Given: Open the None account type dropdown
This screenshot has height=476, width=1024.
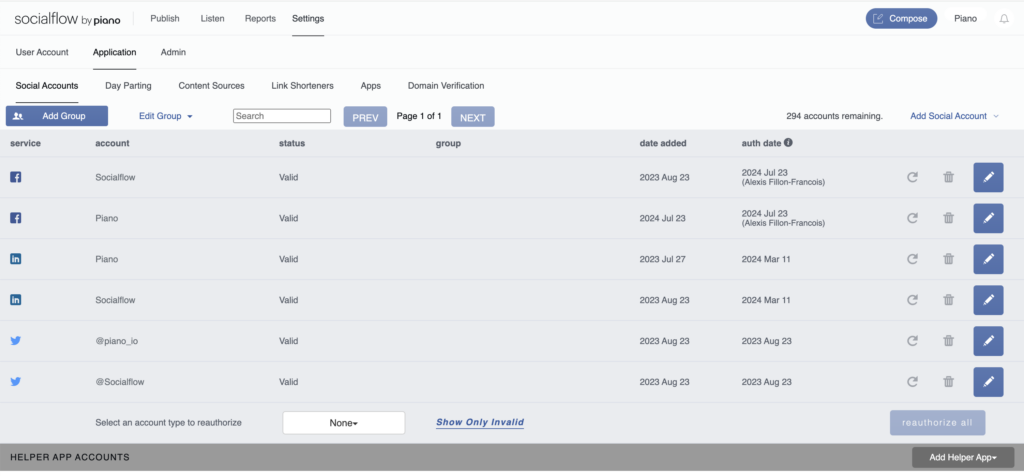Looking at the screenshot, I should point(344,422).
